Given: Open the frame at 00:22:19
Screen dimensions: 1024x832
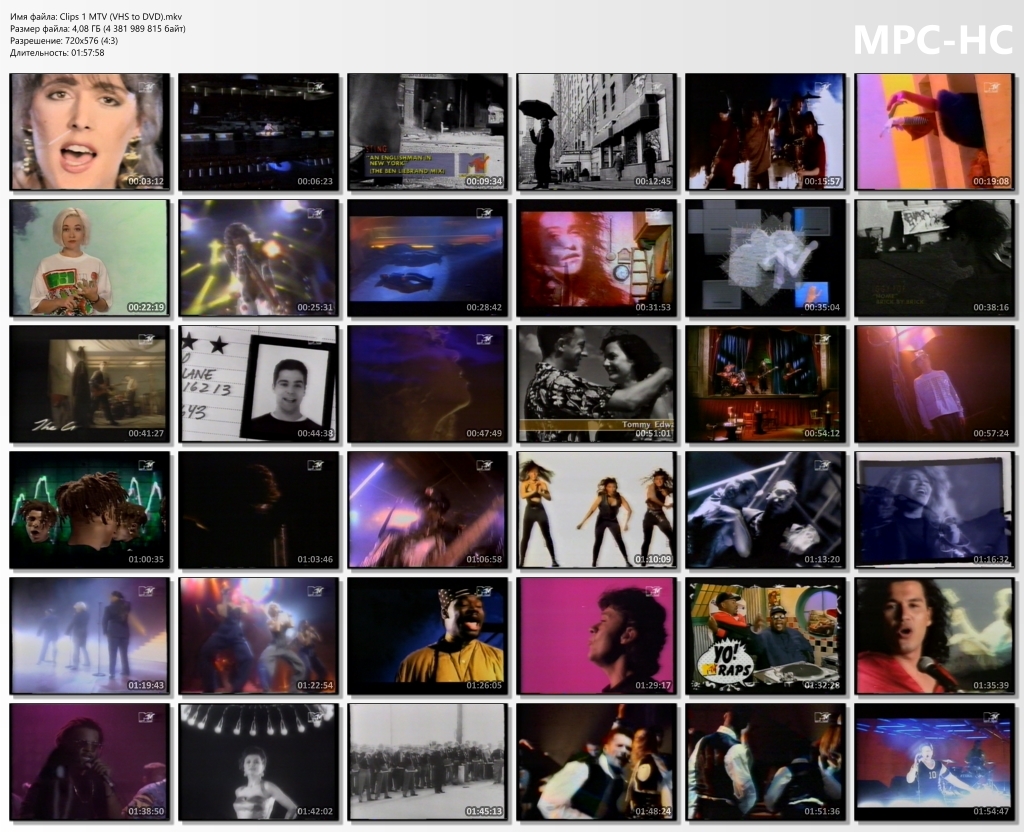Looking at the screenshot, I should tap(89, 258).
